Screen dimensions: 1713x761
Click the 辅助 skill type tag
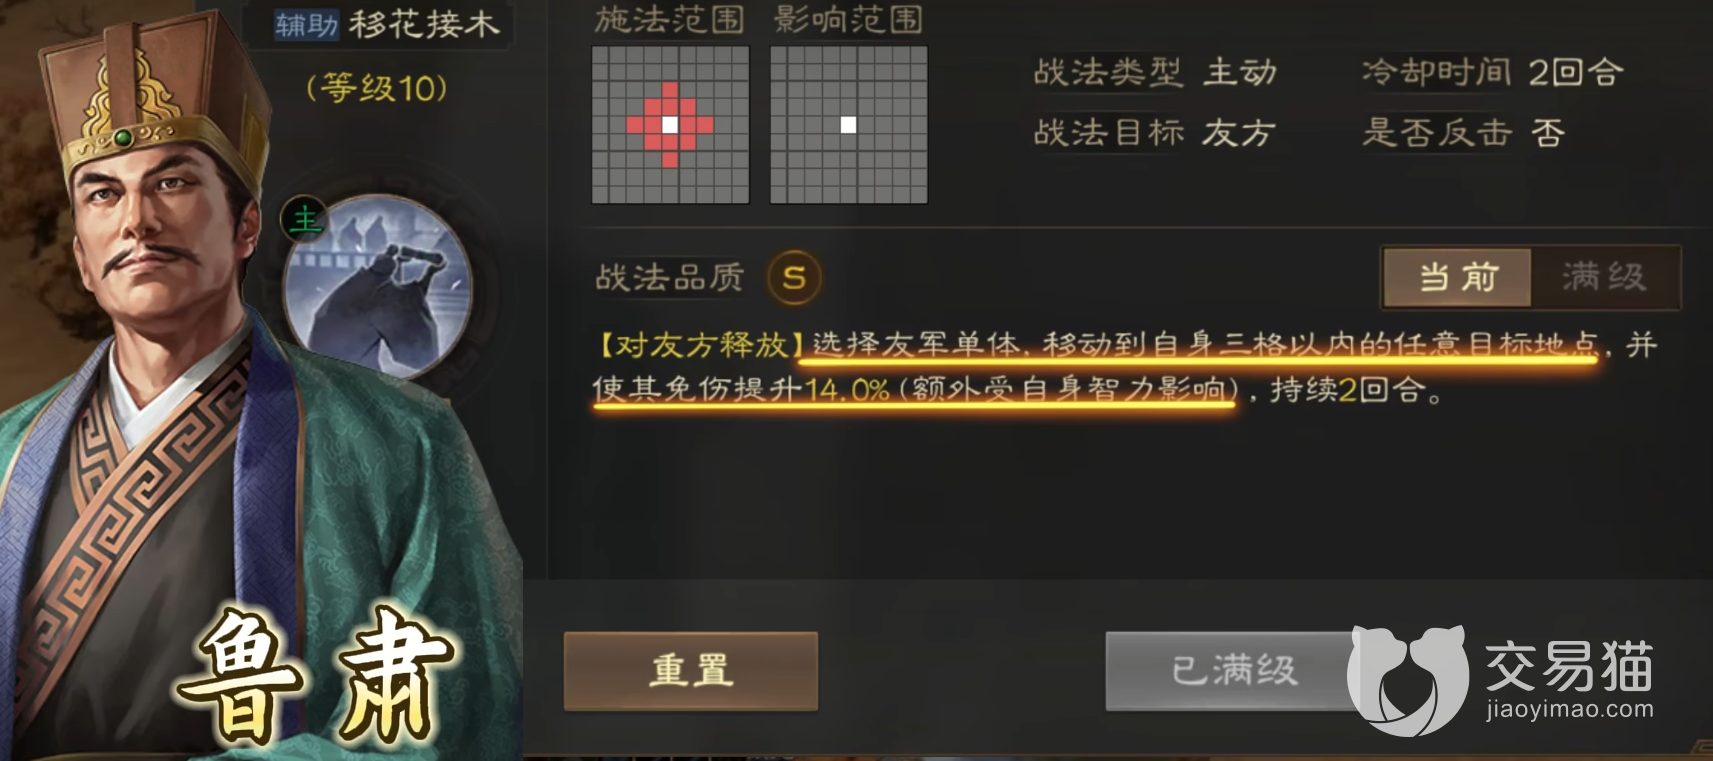click(x=306, y=24)
